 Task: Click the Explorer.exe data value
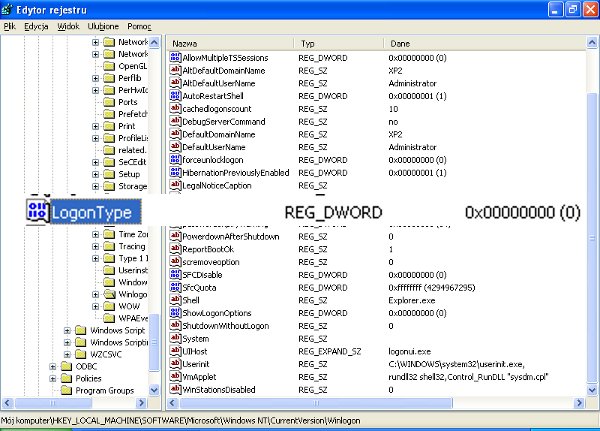(x=412, y=300)
